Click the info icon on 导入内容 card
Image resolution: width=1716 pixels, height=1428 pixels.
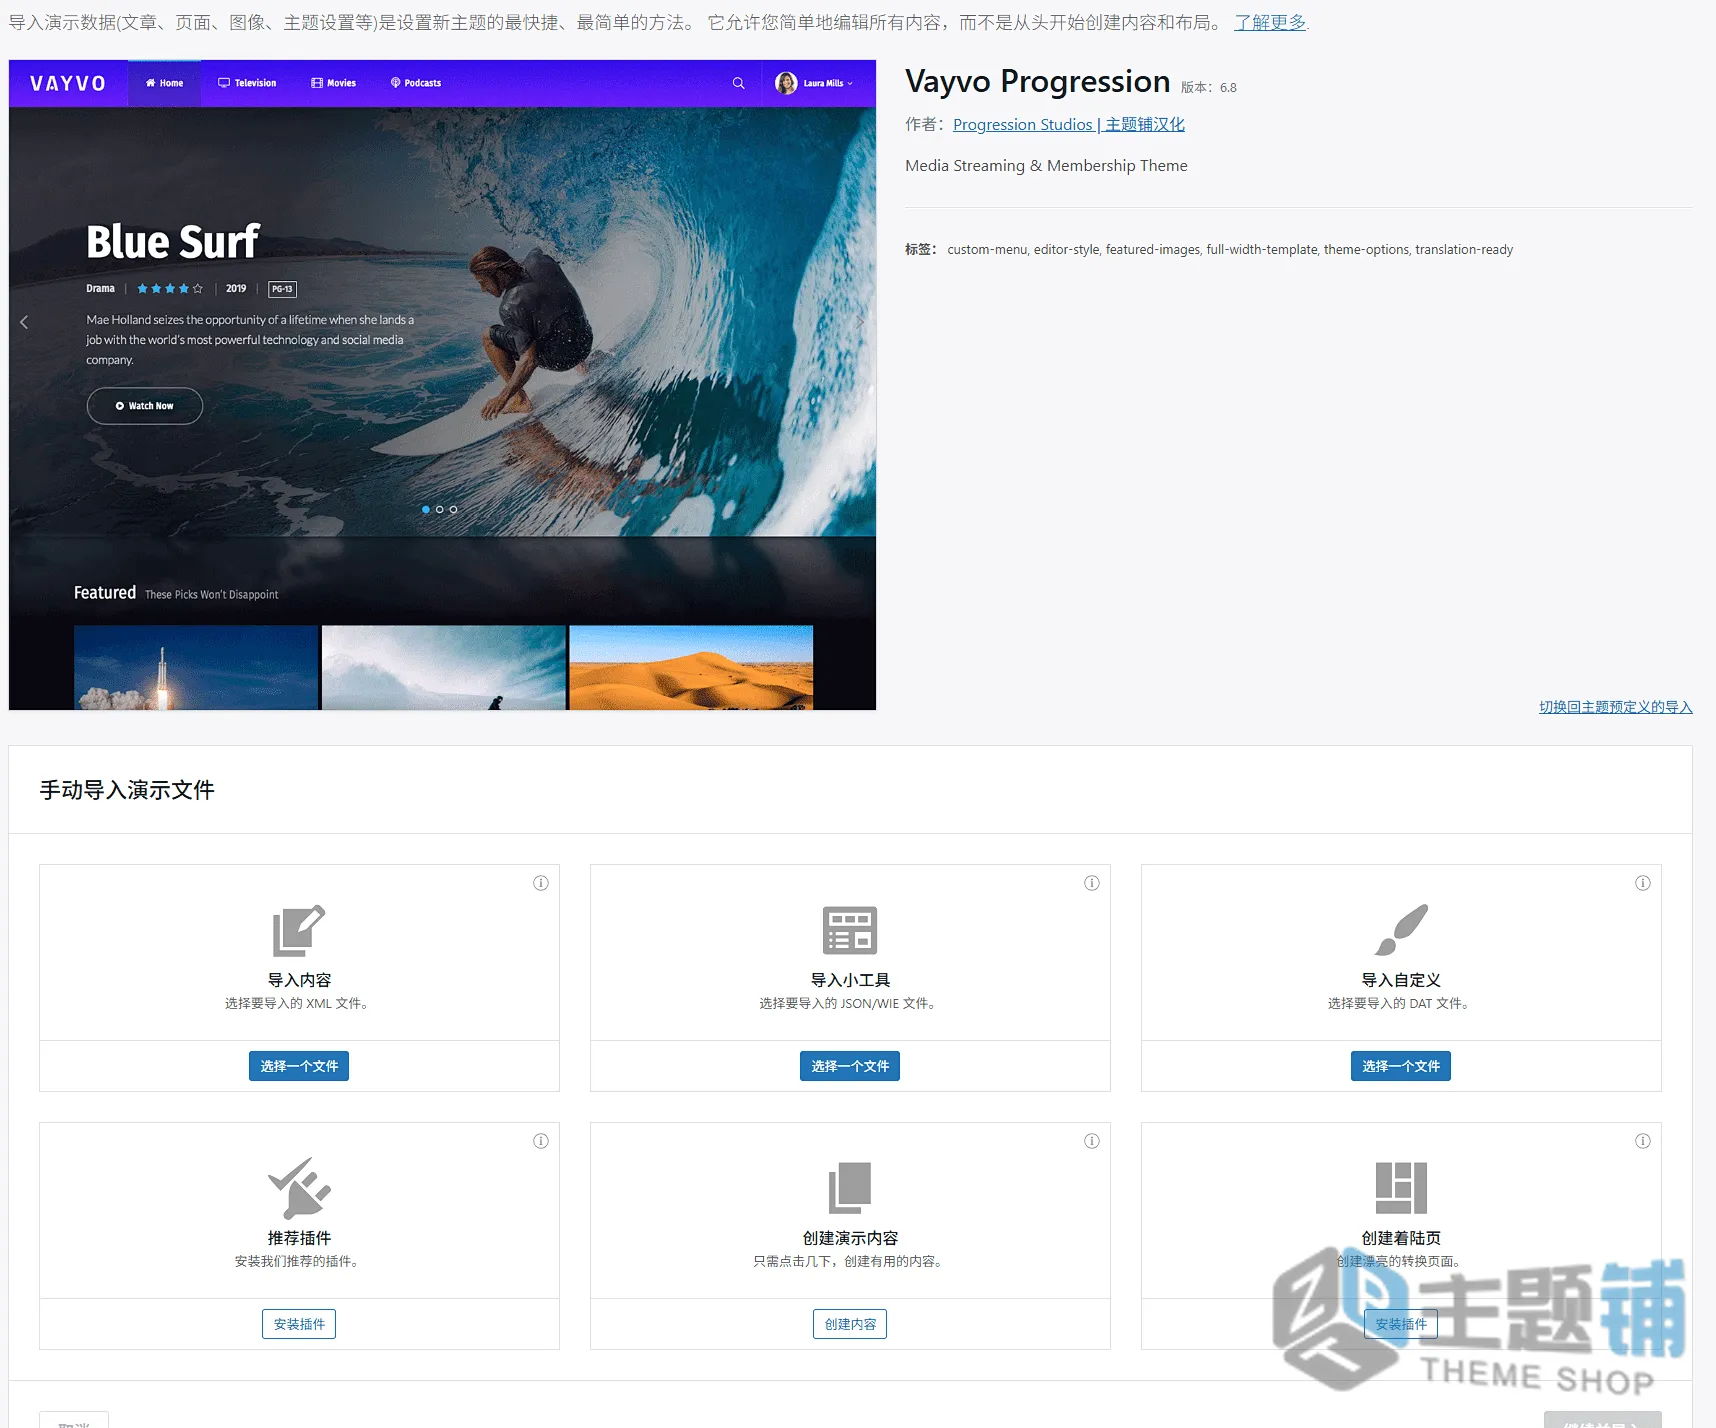(541, 883)
